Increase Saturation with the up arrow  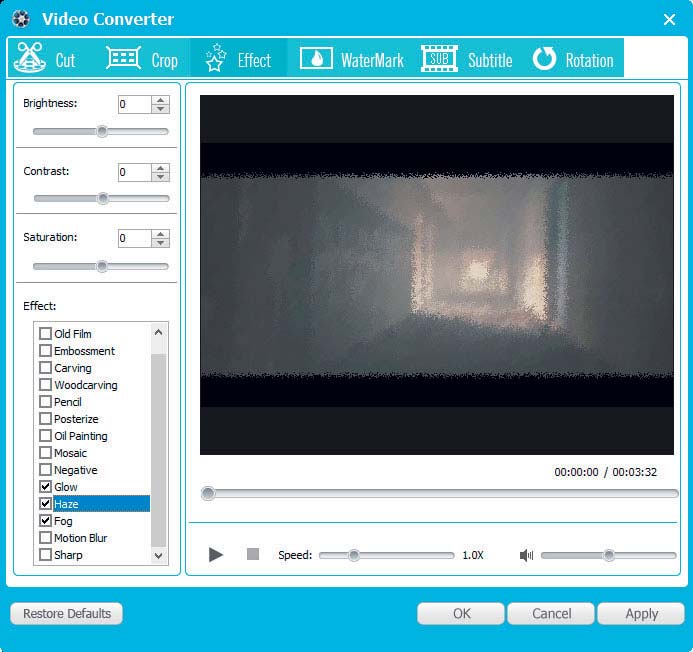160,234
